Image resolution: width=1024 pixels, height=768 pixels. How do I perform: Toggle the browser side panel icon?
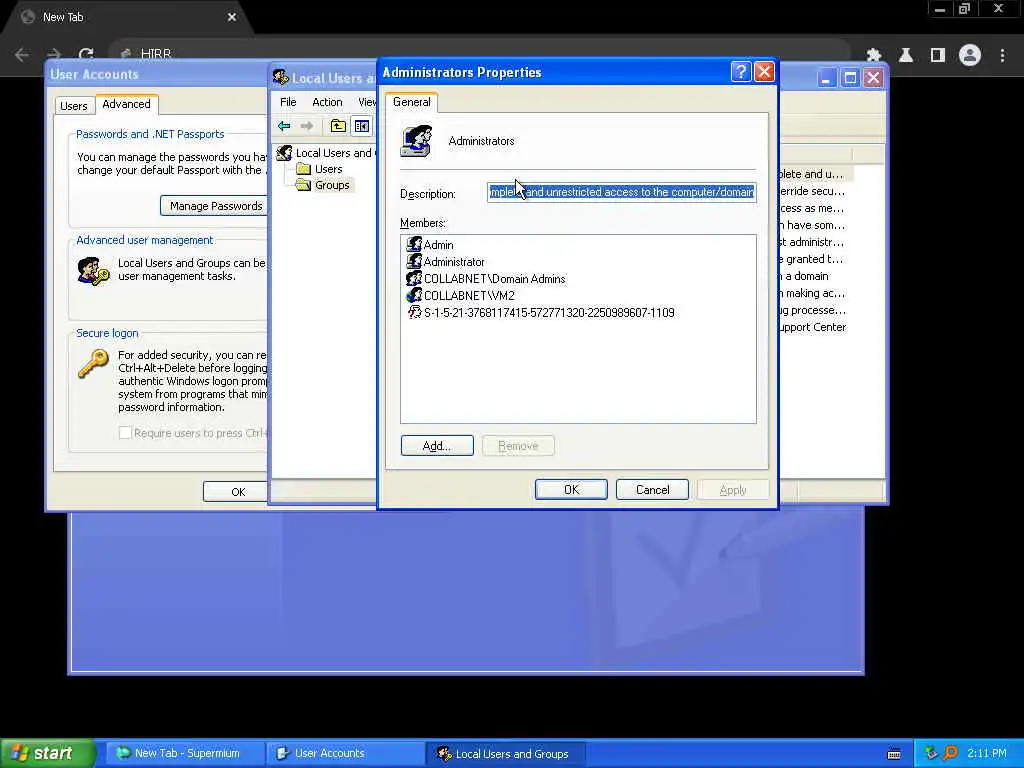pyautogui.click(x=938, y=56)
